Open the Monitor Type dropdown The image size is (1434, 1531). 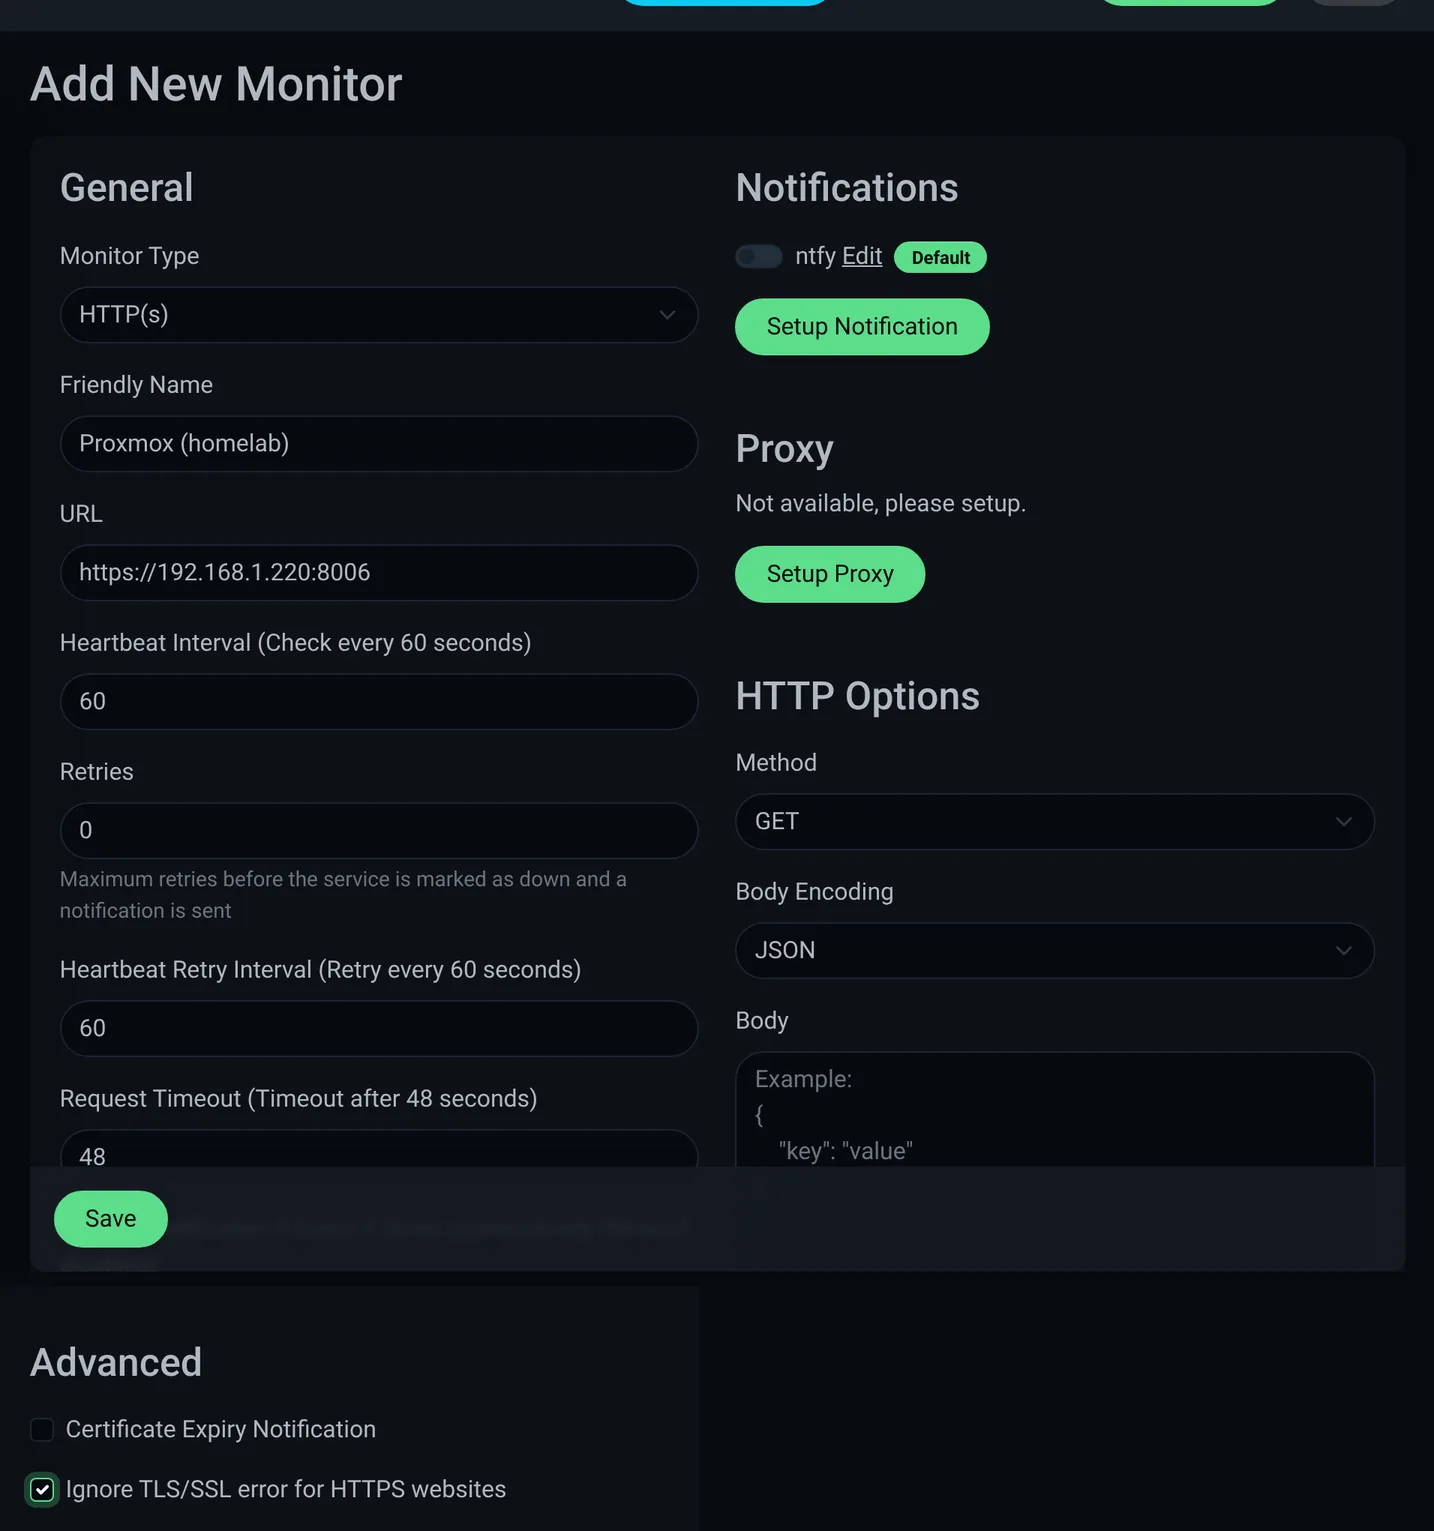click(x=379, y=315)
